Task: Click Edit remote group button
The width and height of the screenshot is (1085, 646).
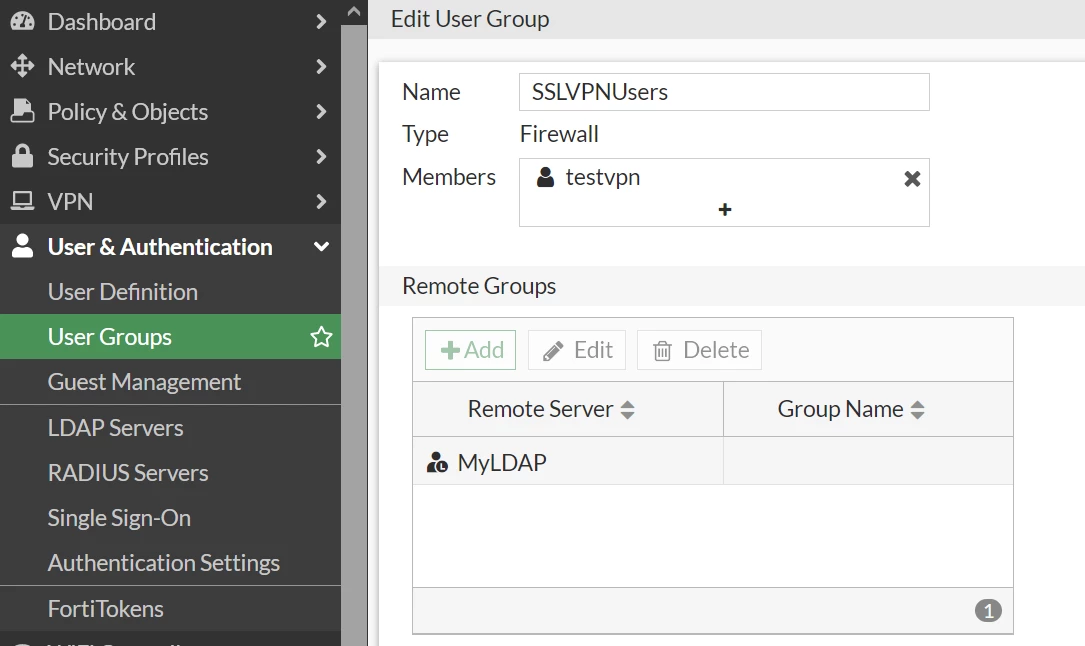Action: coord(577,350)
